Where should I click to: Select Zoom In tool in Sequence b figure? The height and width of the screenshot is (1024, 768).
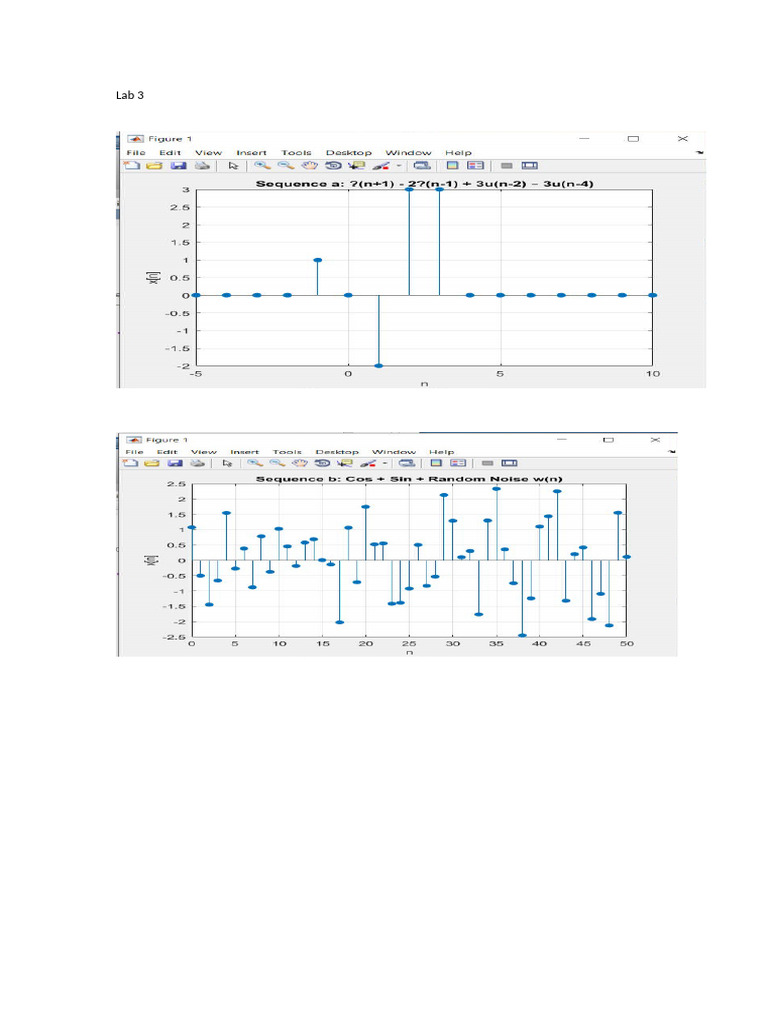coord(255,463)
